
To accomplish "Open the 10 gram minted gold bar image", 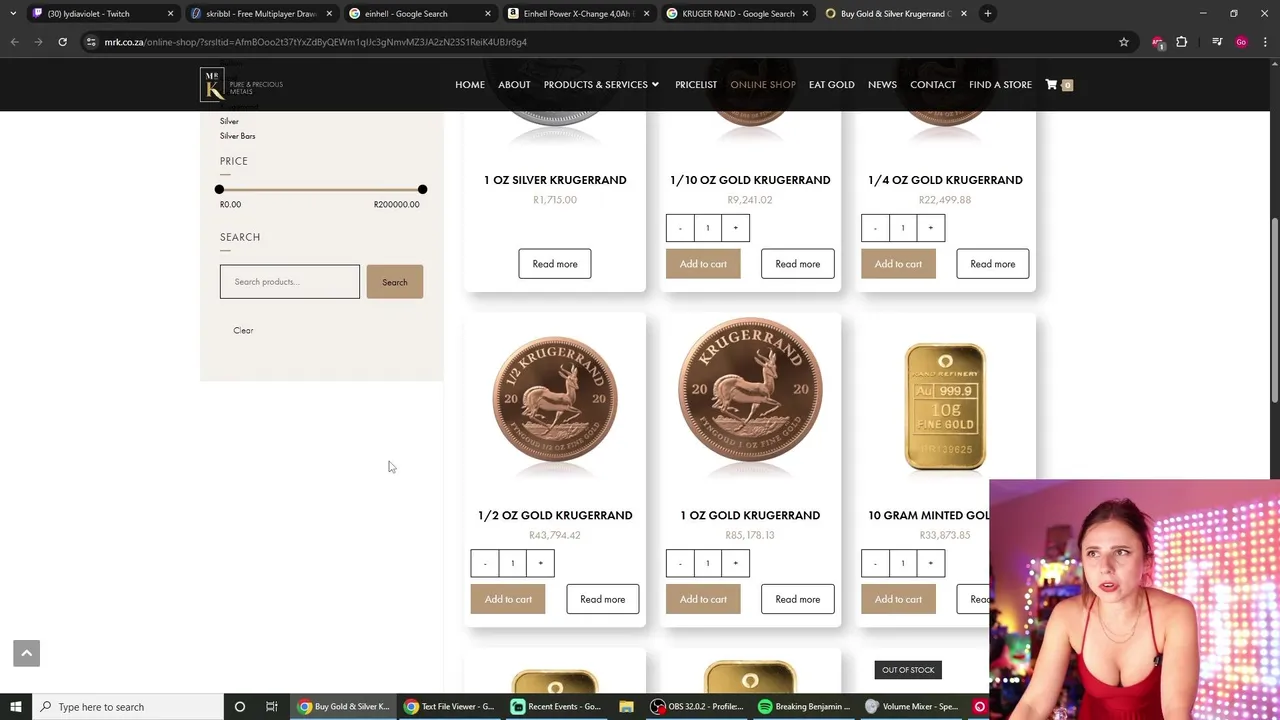I will (945, 406).
